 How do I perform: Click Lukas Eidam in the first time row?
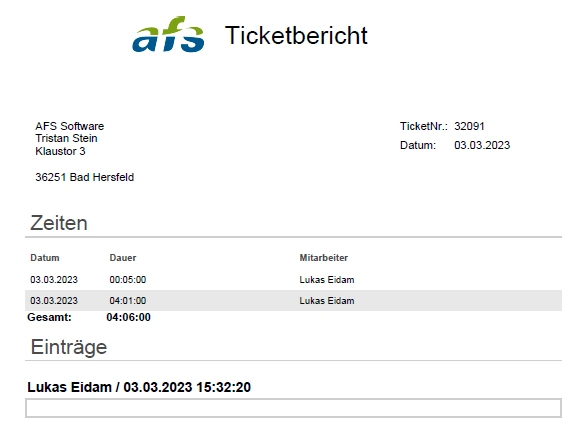pos(327,280)
